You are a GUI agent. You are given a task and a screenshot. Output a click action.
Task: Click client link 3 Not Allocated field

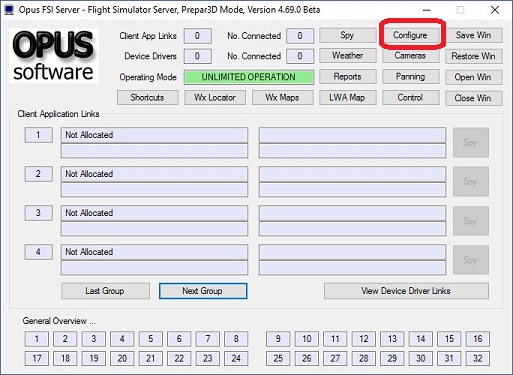point(154,213)
